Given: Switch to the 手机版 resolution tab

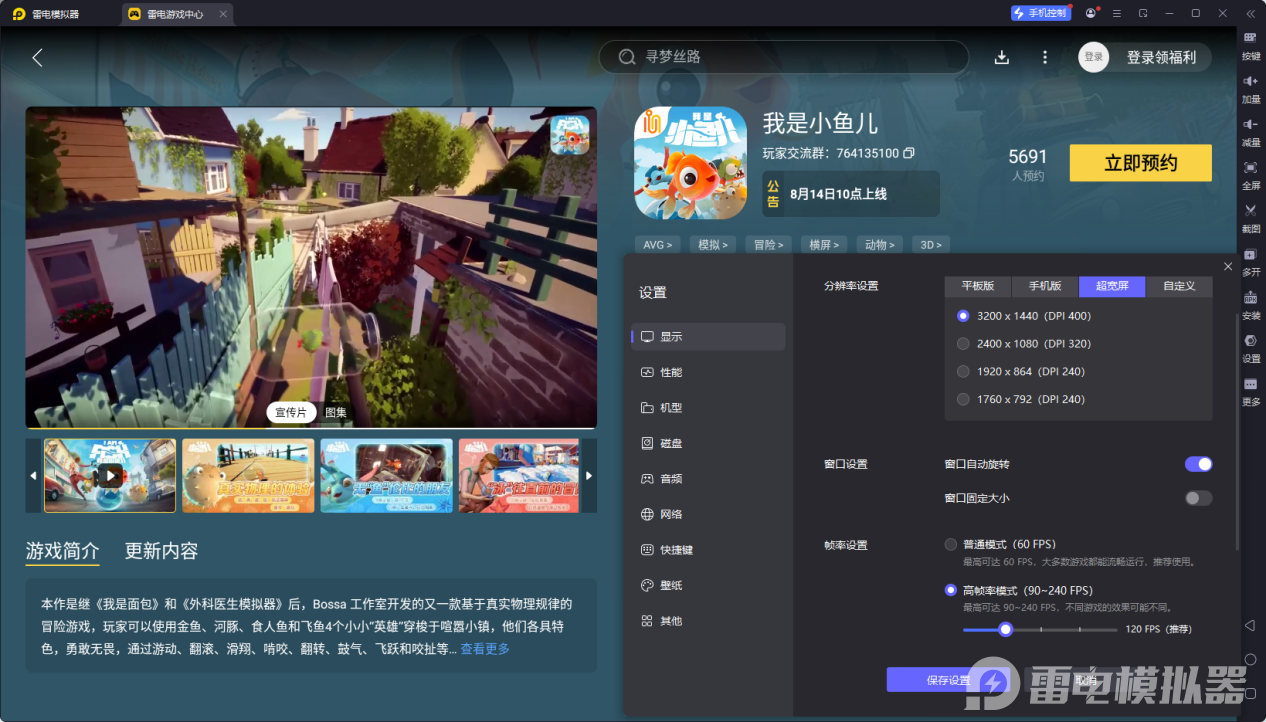Looking at the screenshot, I should tap(1045, 286).
